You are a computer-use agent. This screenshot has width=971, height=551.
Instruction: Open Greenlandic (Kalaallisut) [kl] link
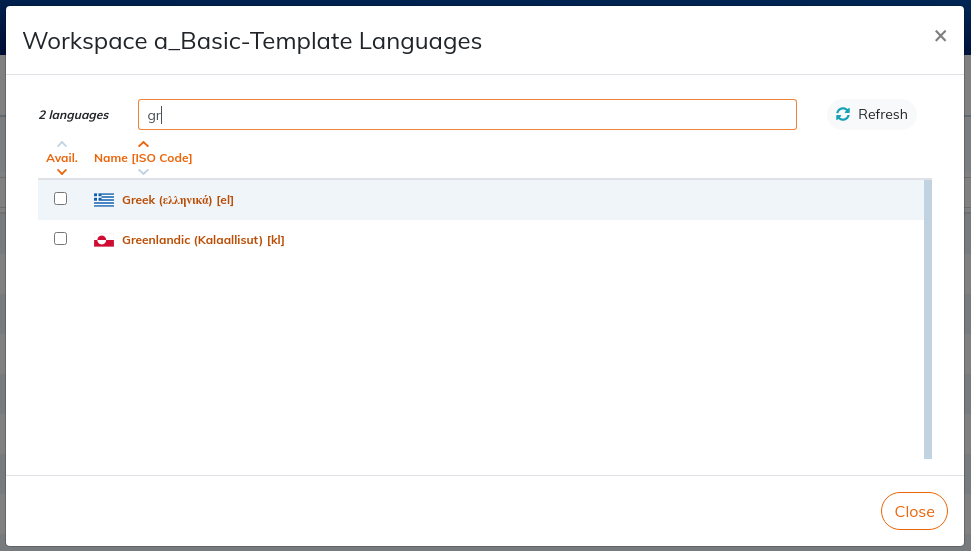coord(203,240)
